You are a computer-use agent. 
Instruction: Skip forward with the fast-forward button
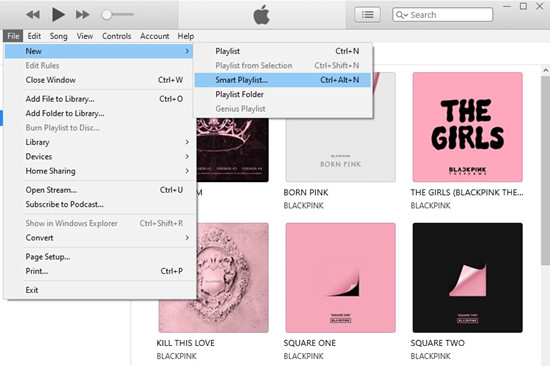coord(82,15)
